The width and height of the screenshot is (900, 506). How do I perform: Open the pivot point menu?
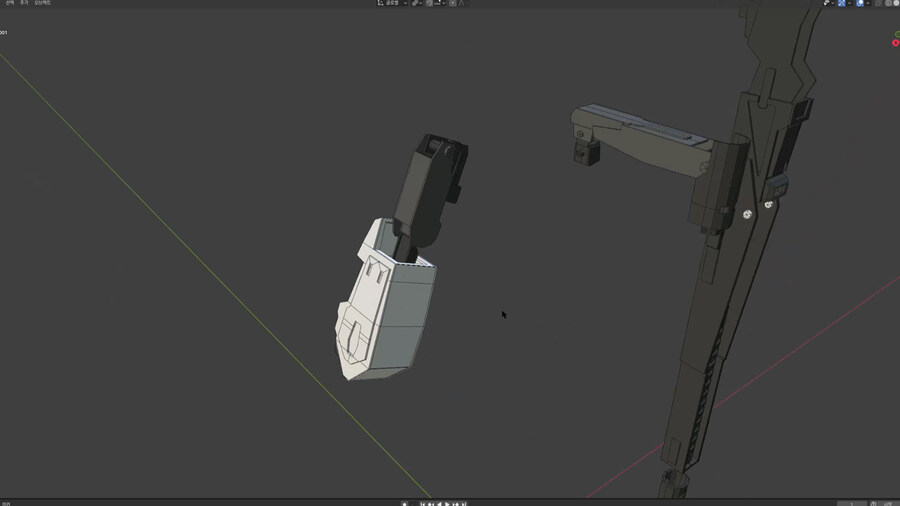click(x=417, y=3)
